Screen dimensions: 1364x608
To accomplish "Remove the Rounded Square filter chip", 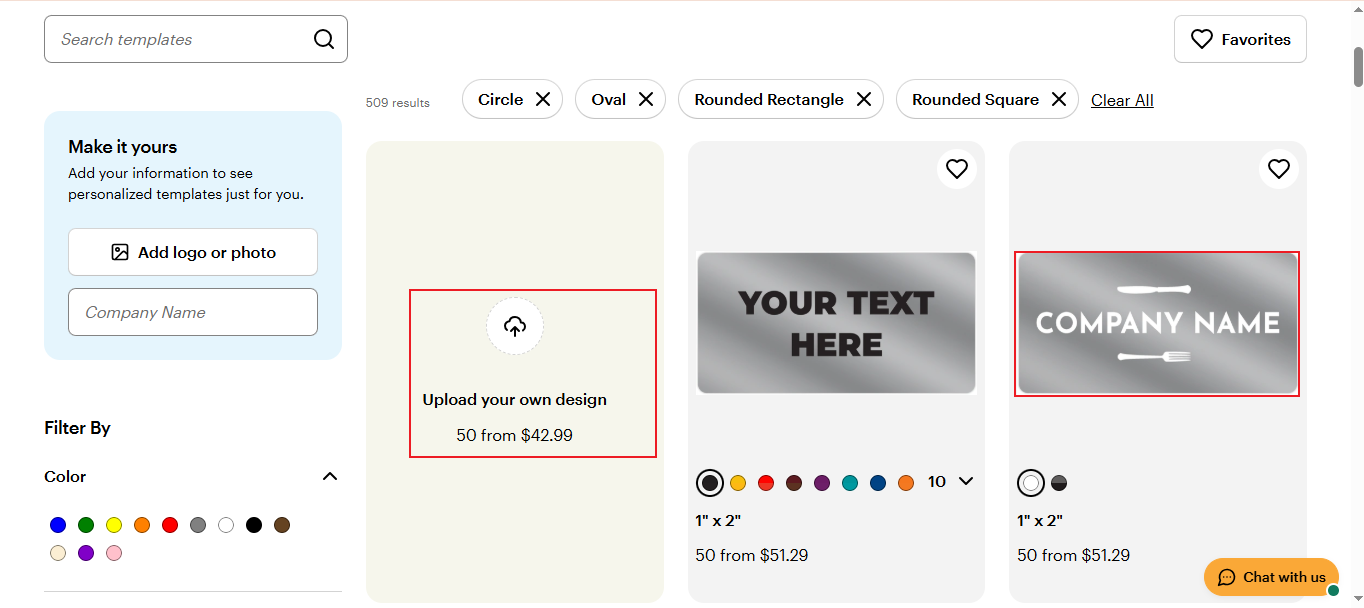I will [1059, 99].
